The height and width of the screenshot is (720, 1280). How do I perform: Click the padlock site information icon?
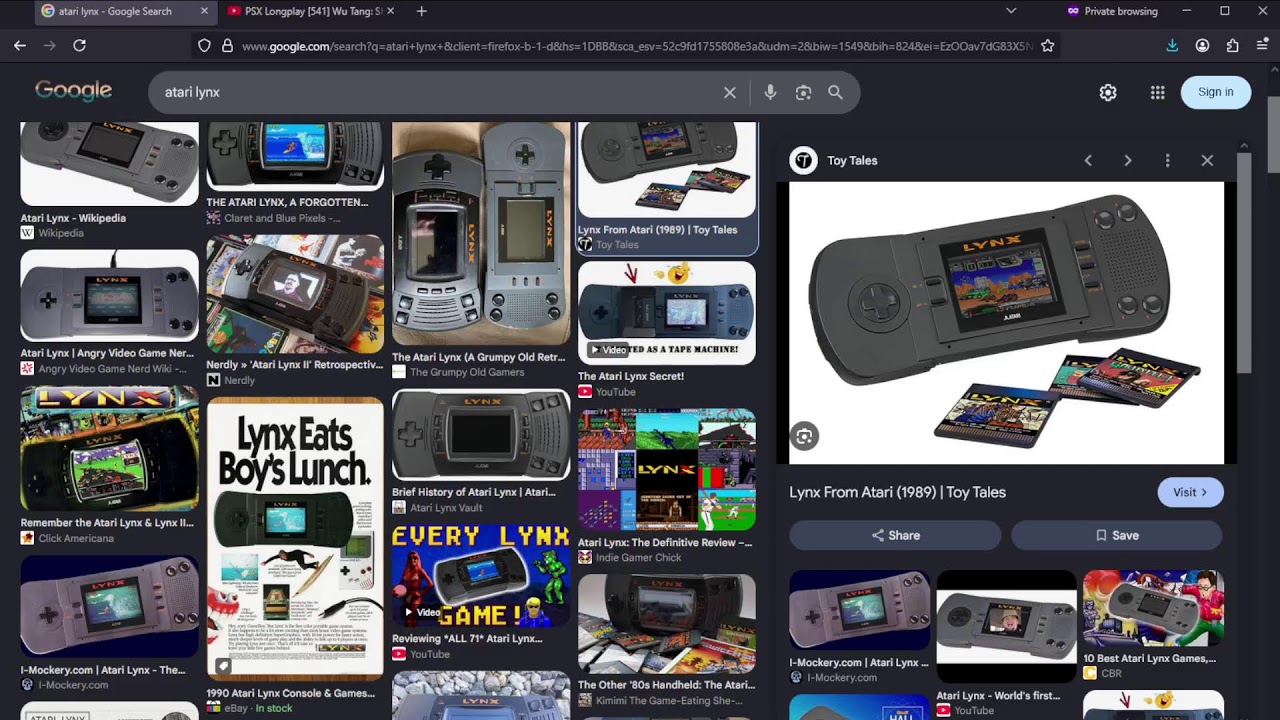(x=227, y=45)
